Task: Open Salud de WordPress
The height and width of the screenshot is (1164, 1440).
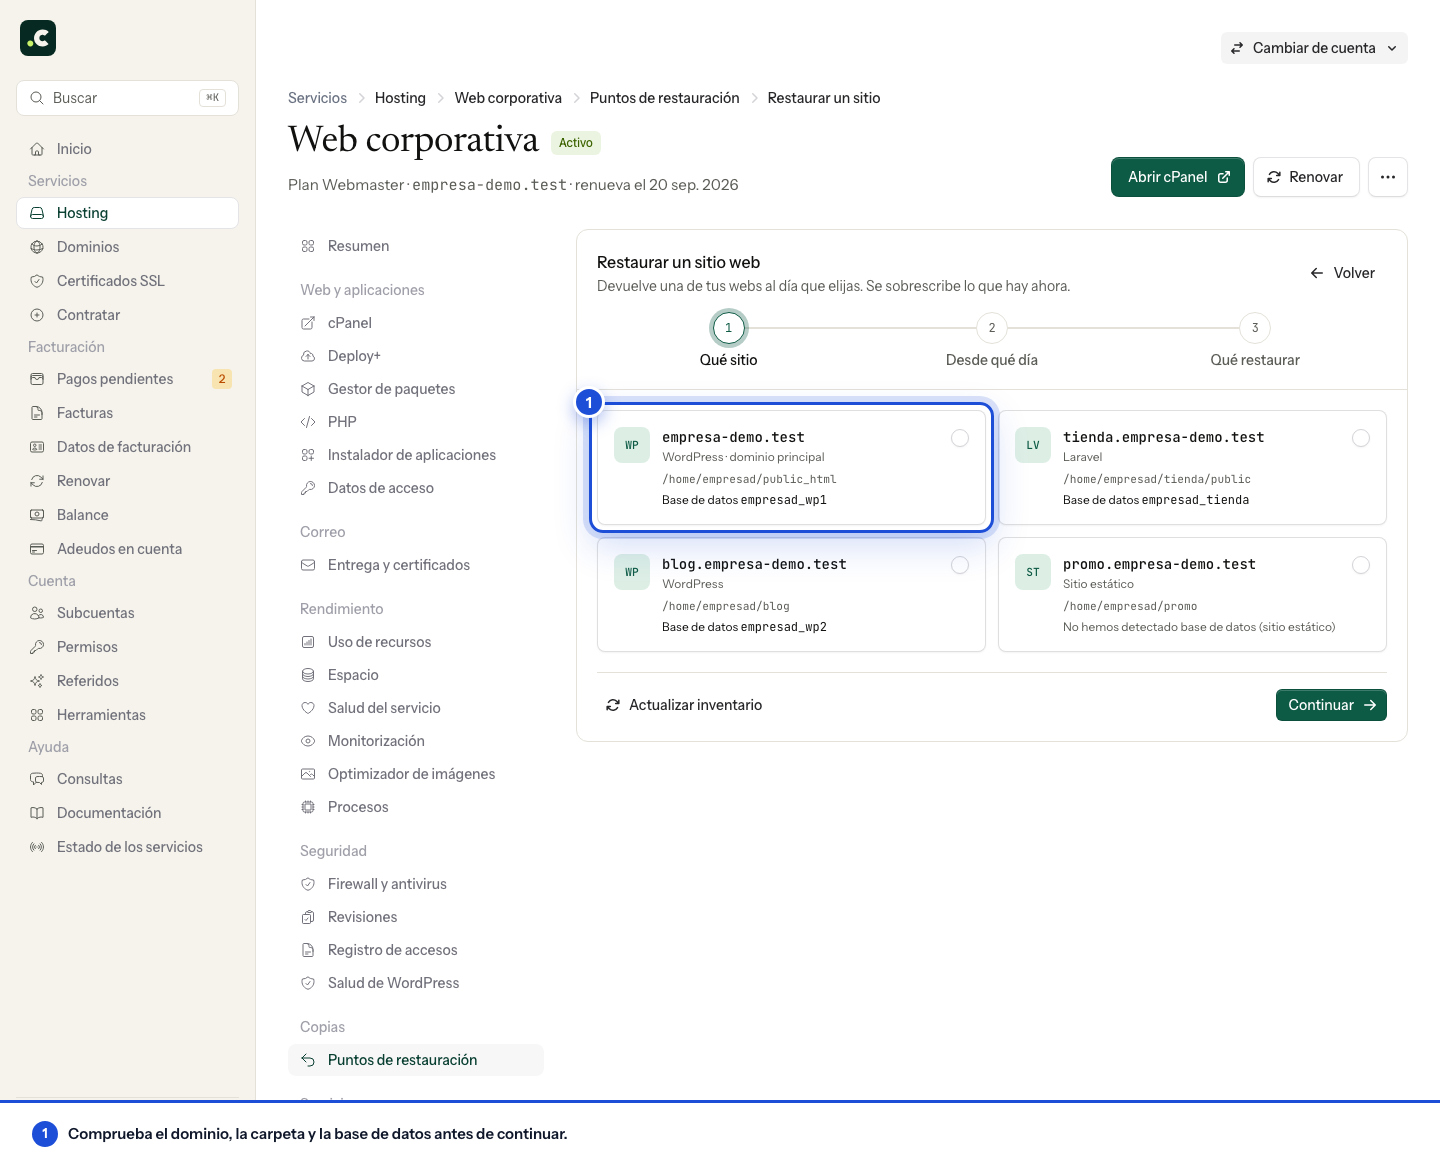Action: 416,983
